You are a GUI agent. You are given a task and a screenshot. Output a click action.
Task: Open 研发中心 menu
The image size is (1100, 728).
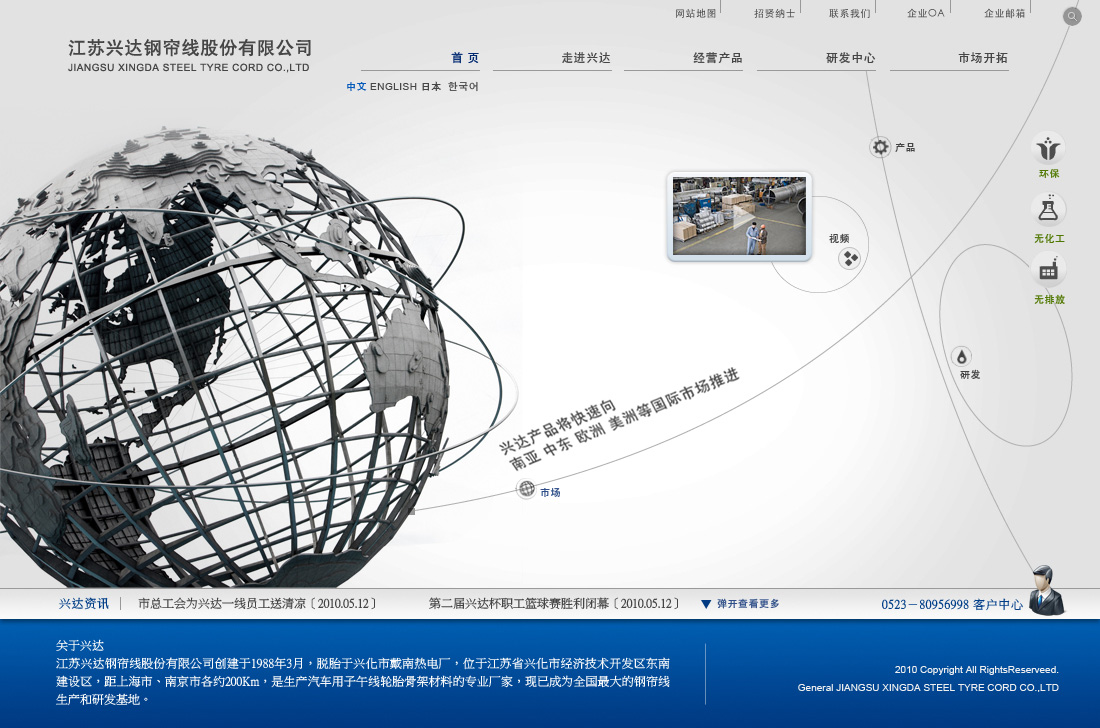click(x=850, y=58)
